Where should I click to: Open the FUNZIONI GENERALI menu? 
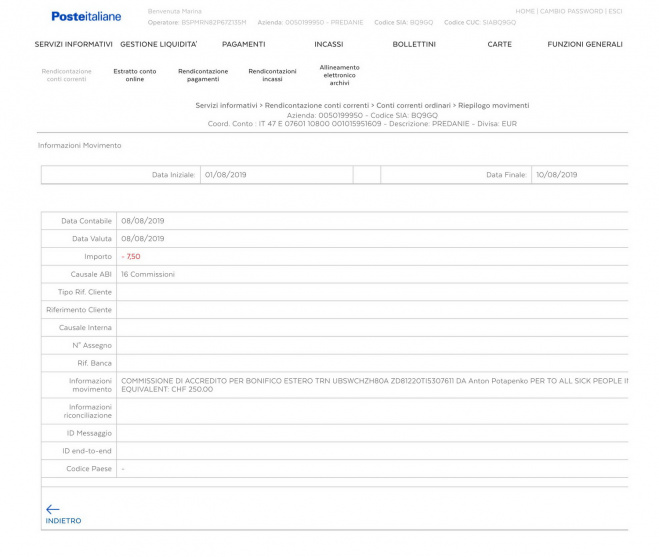pyautogui.click(x=584, y=44)
